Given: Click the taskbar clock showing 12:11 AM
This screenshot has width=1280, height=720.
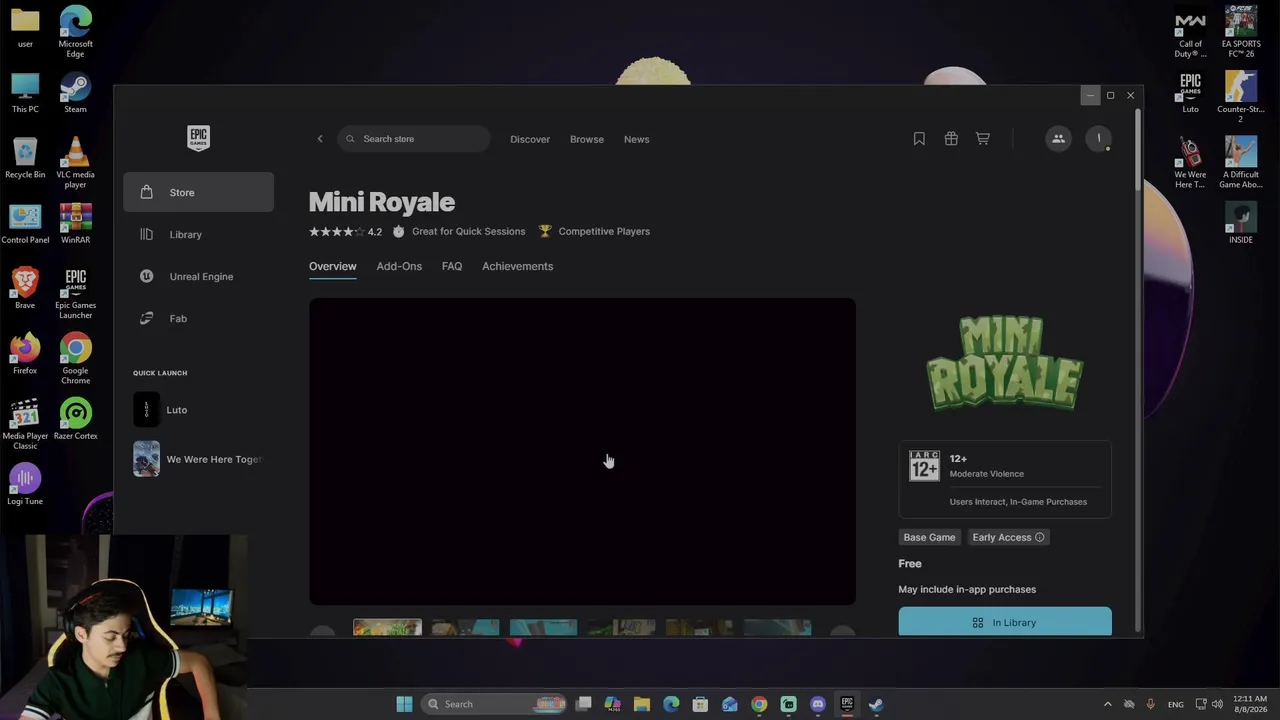Looking at the screenshot, I should pos(1250,704).
